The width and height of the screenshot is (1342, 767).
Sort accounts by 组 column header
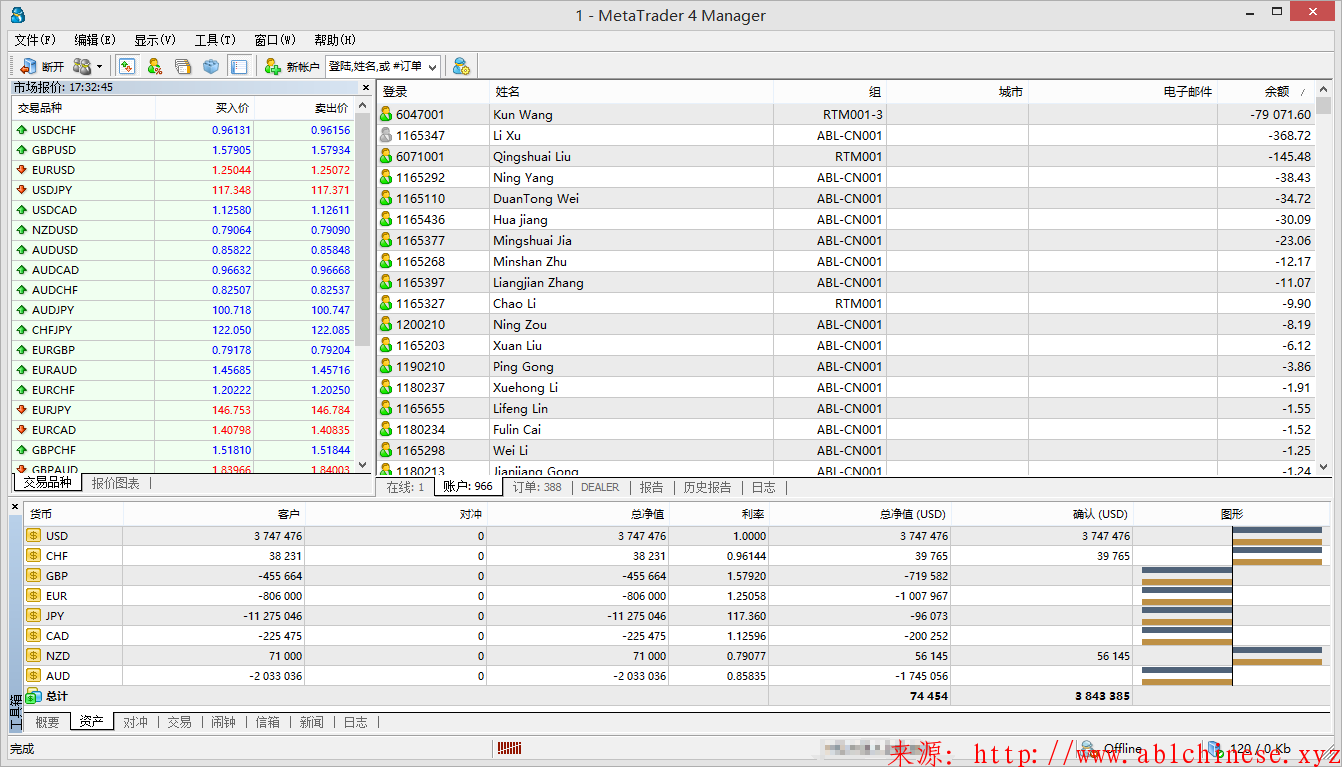[830, 92]
